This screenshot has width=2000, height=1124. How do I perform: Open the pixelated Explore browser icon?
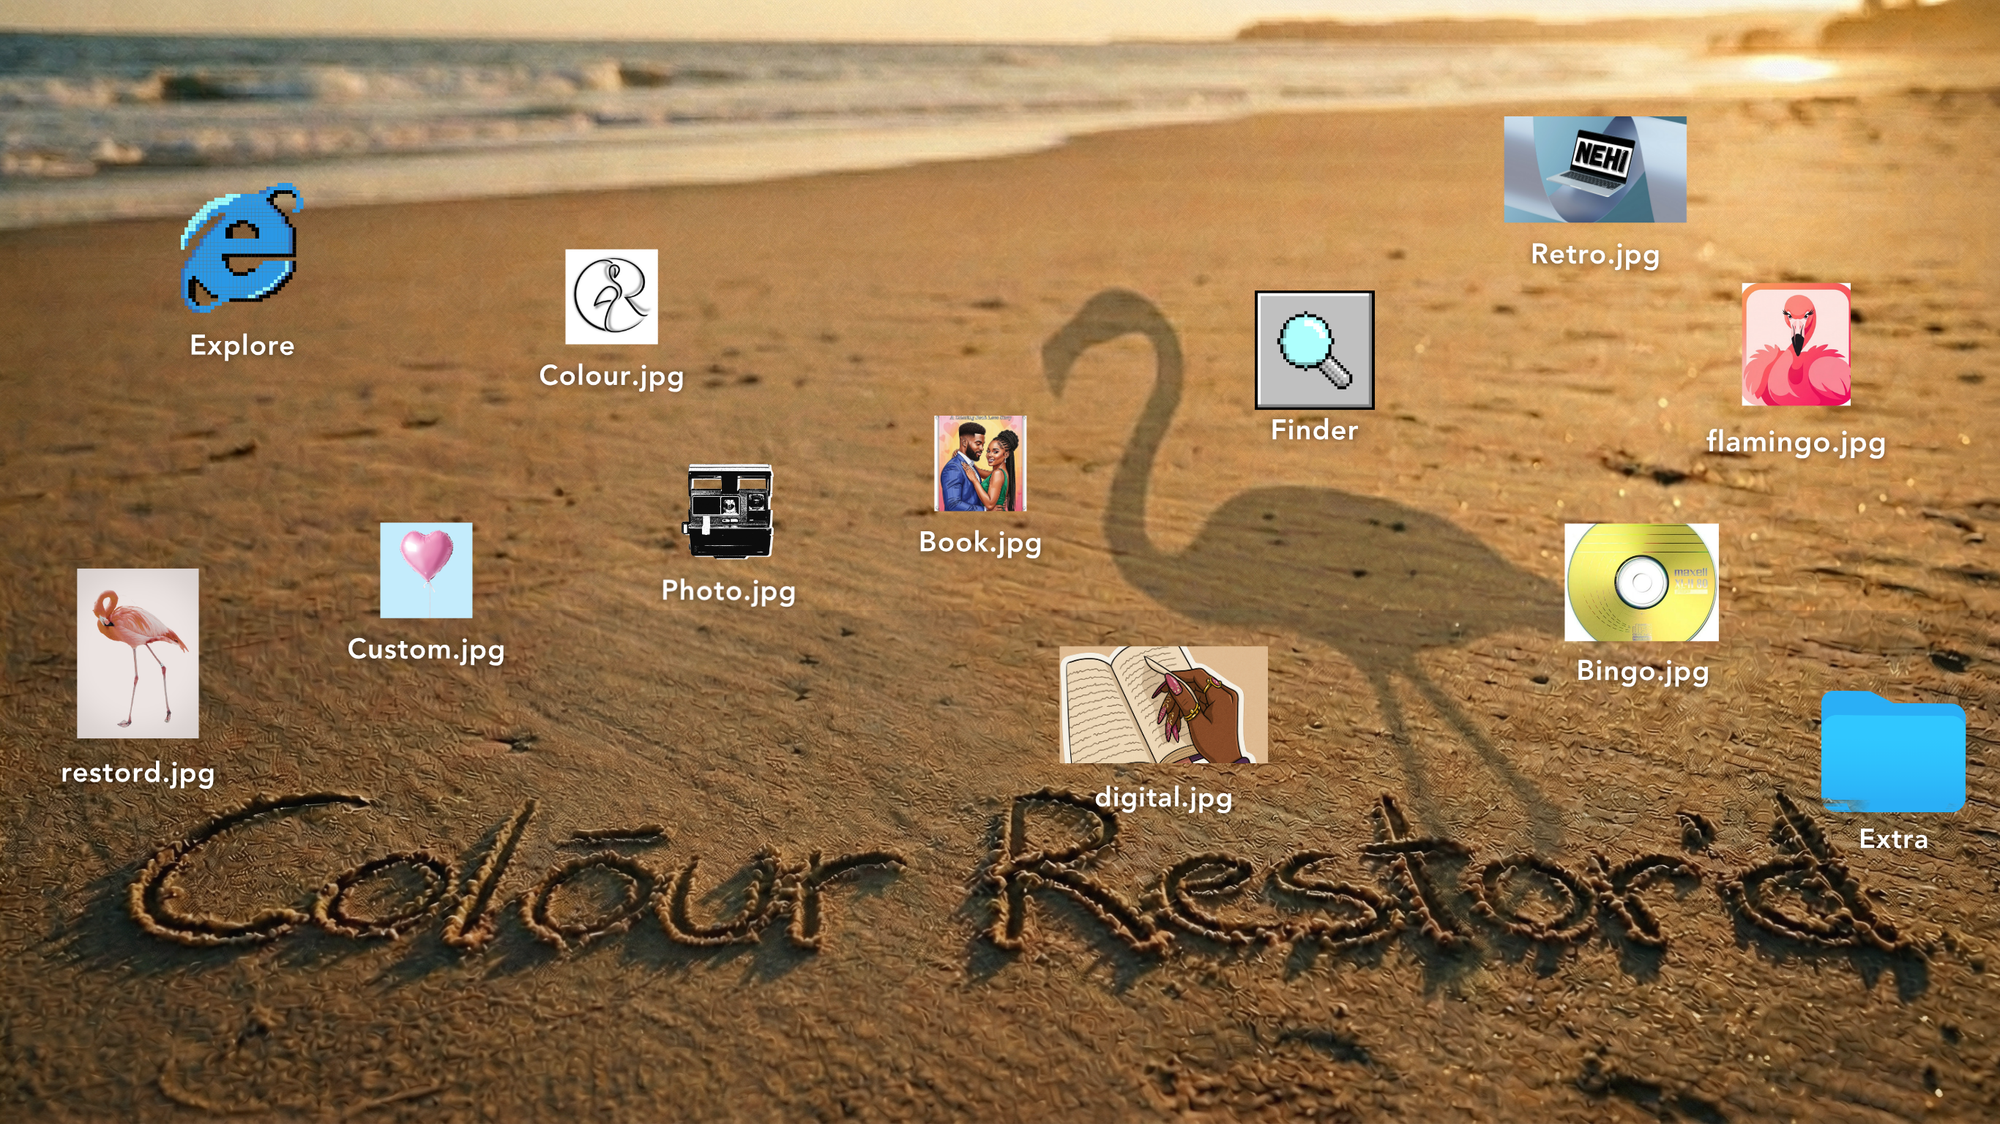point(241,249)
